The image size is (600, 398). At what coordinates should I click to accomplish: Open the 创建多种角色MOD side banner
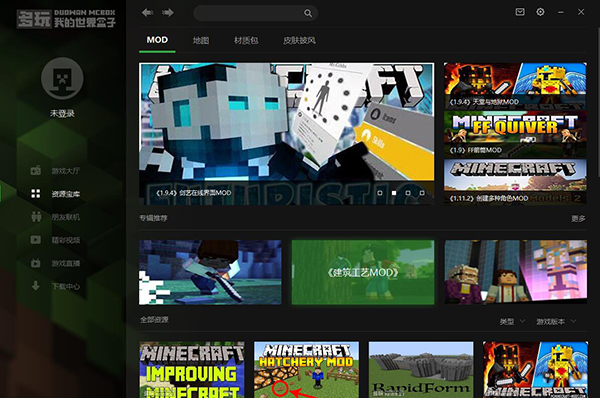[515, 182]
